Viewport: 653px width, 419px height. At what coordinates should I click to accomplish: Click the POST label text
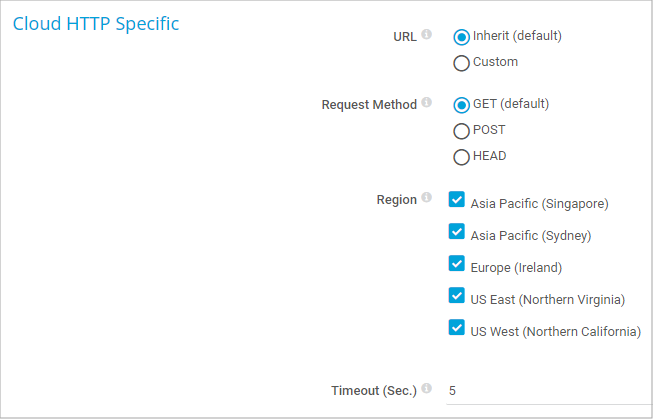(489, 130)
